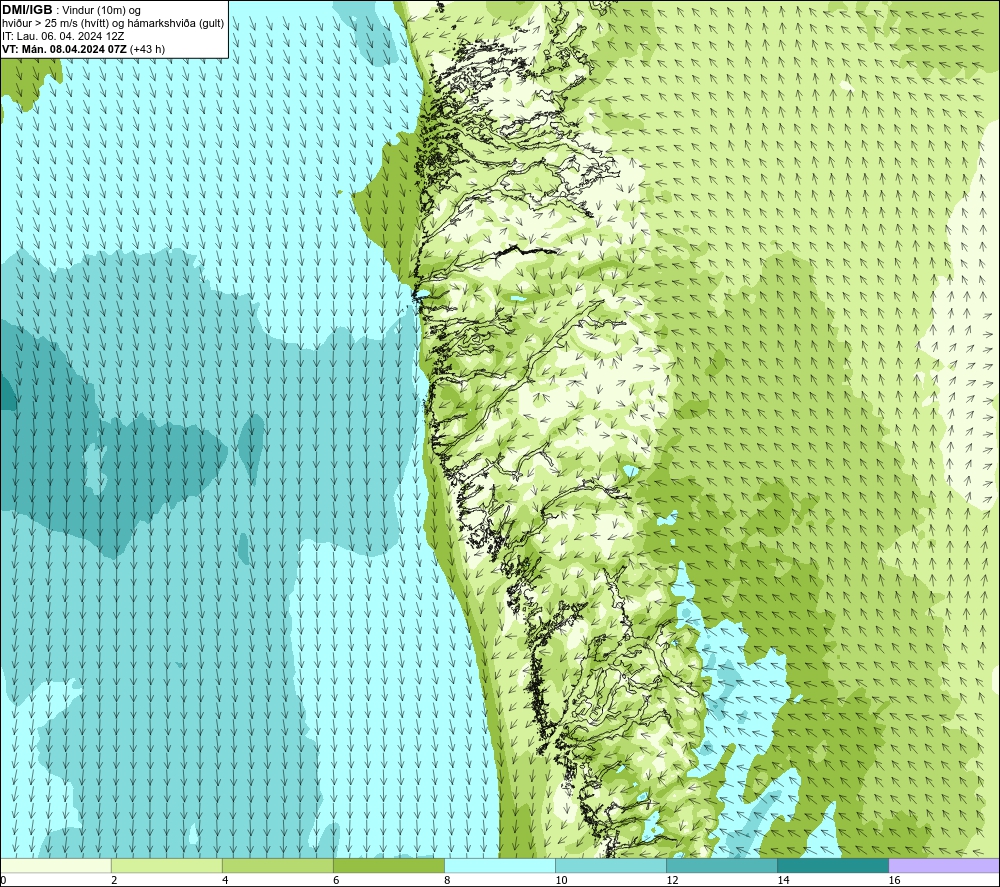
Task: Click the 'IT: Lau. 06. 04. 2024 12Z' line
Action: point(63,36)
